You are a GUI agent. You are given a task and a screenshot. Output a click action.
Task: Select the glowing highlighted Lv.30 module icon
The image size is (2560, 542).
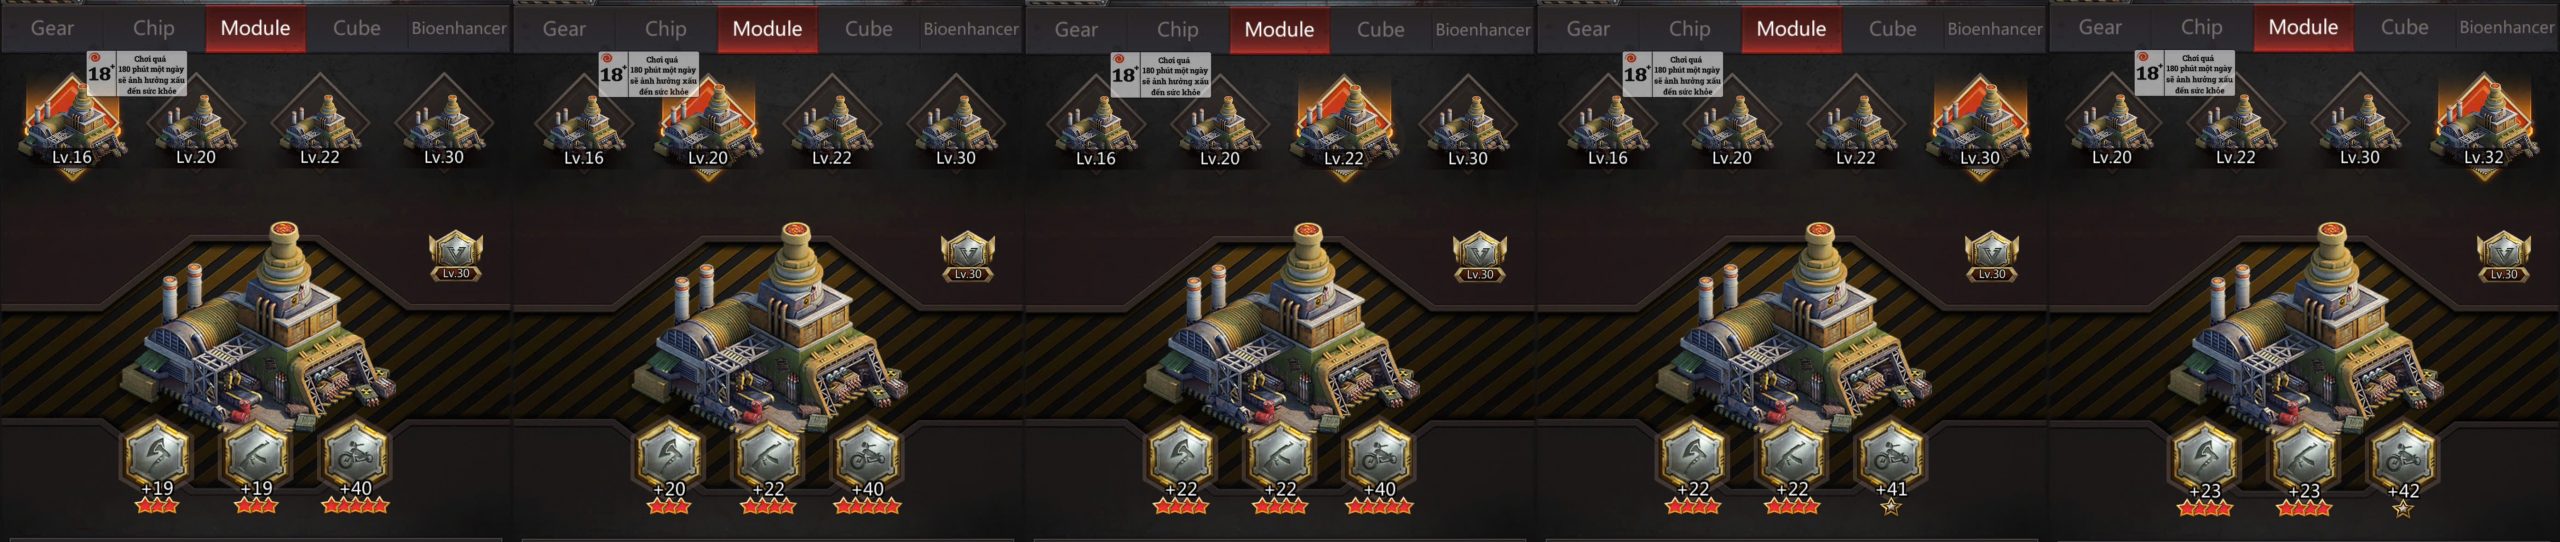[x=1979, y=127]
